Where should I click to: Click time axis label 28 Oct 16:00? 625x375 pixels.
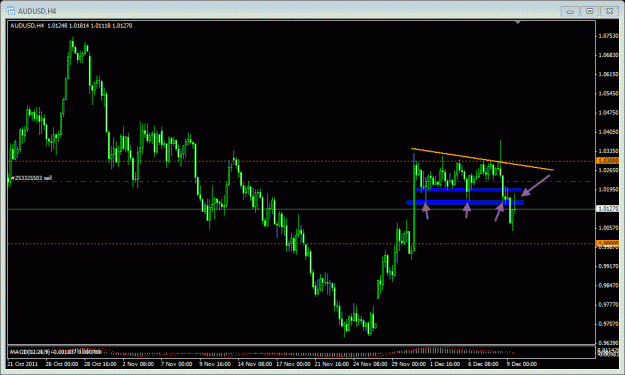pyautogui.click(x=100, y=364)
